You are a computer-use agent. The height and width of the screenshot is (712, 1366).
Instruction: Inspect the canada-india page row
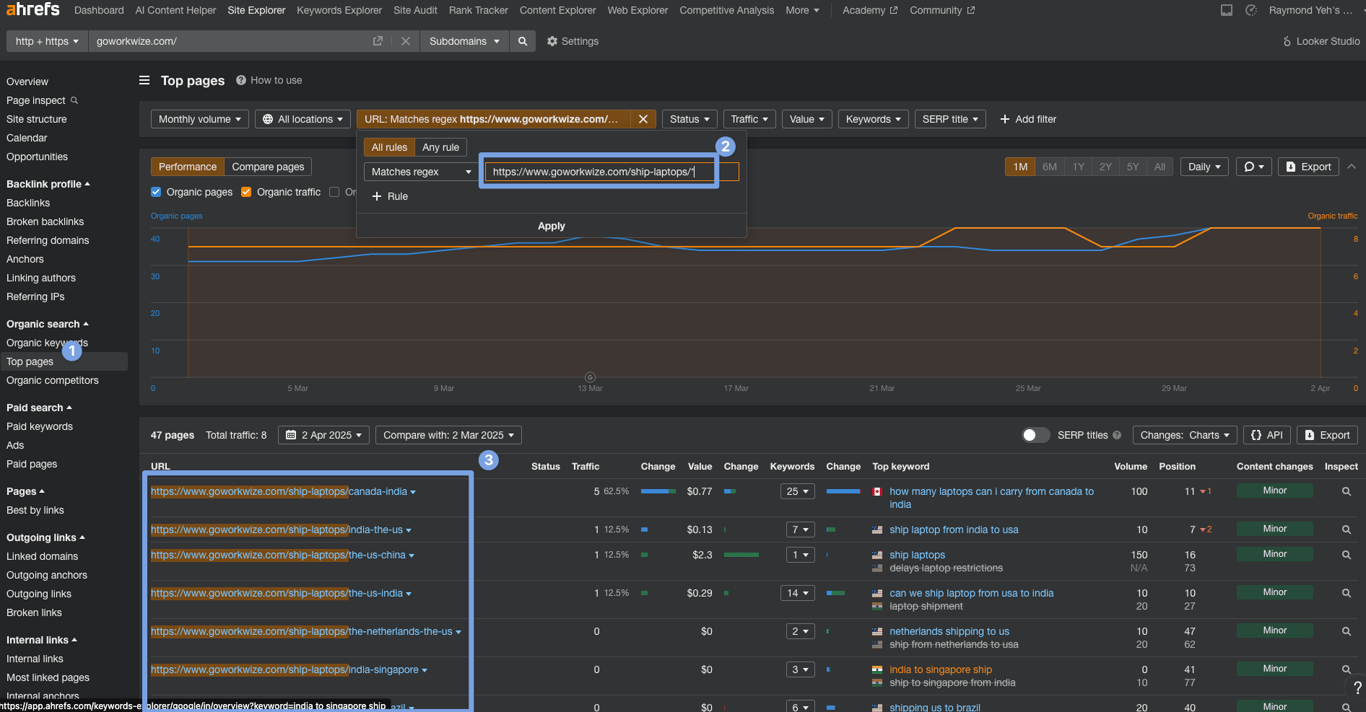[1346, 492]
